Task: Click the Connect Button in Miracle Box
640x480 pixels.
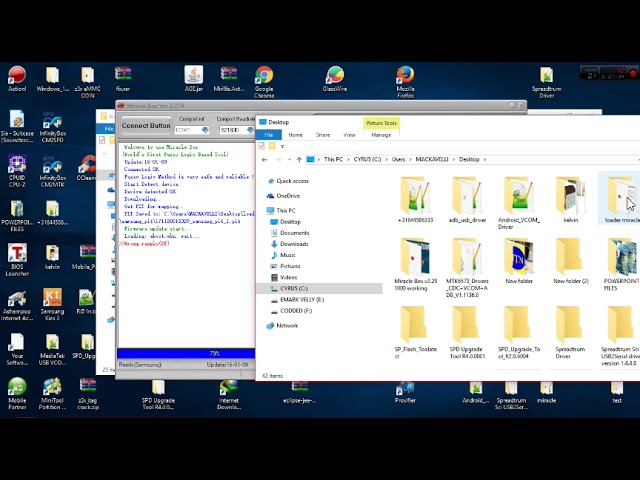Action: 146,126
